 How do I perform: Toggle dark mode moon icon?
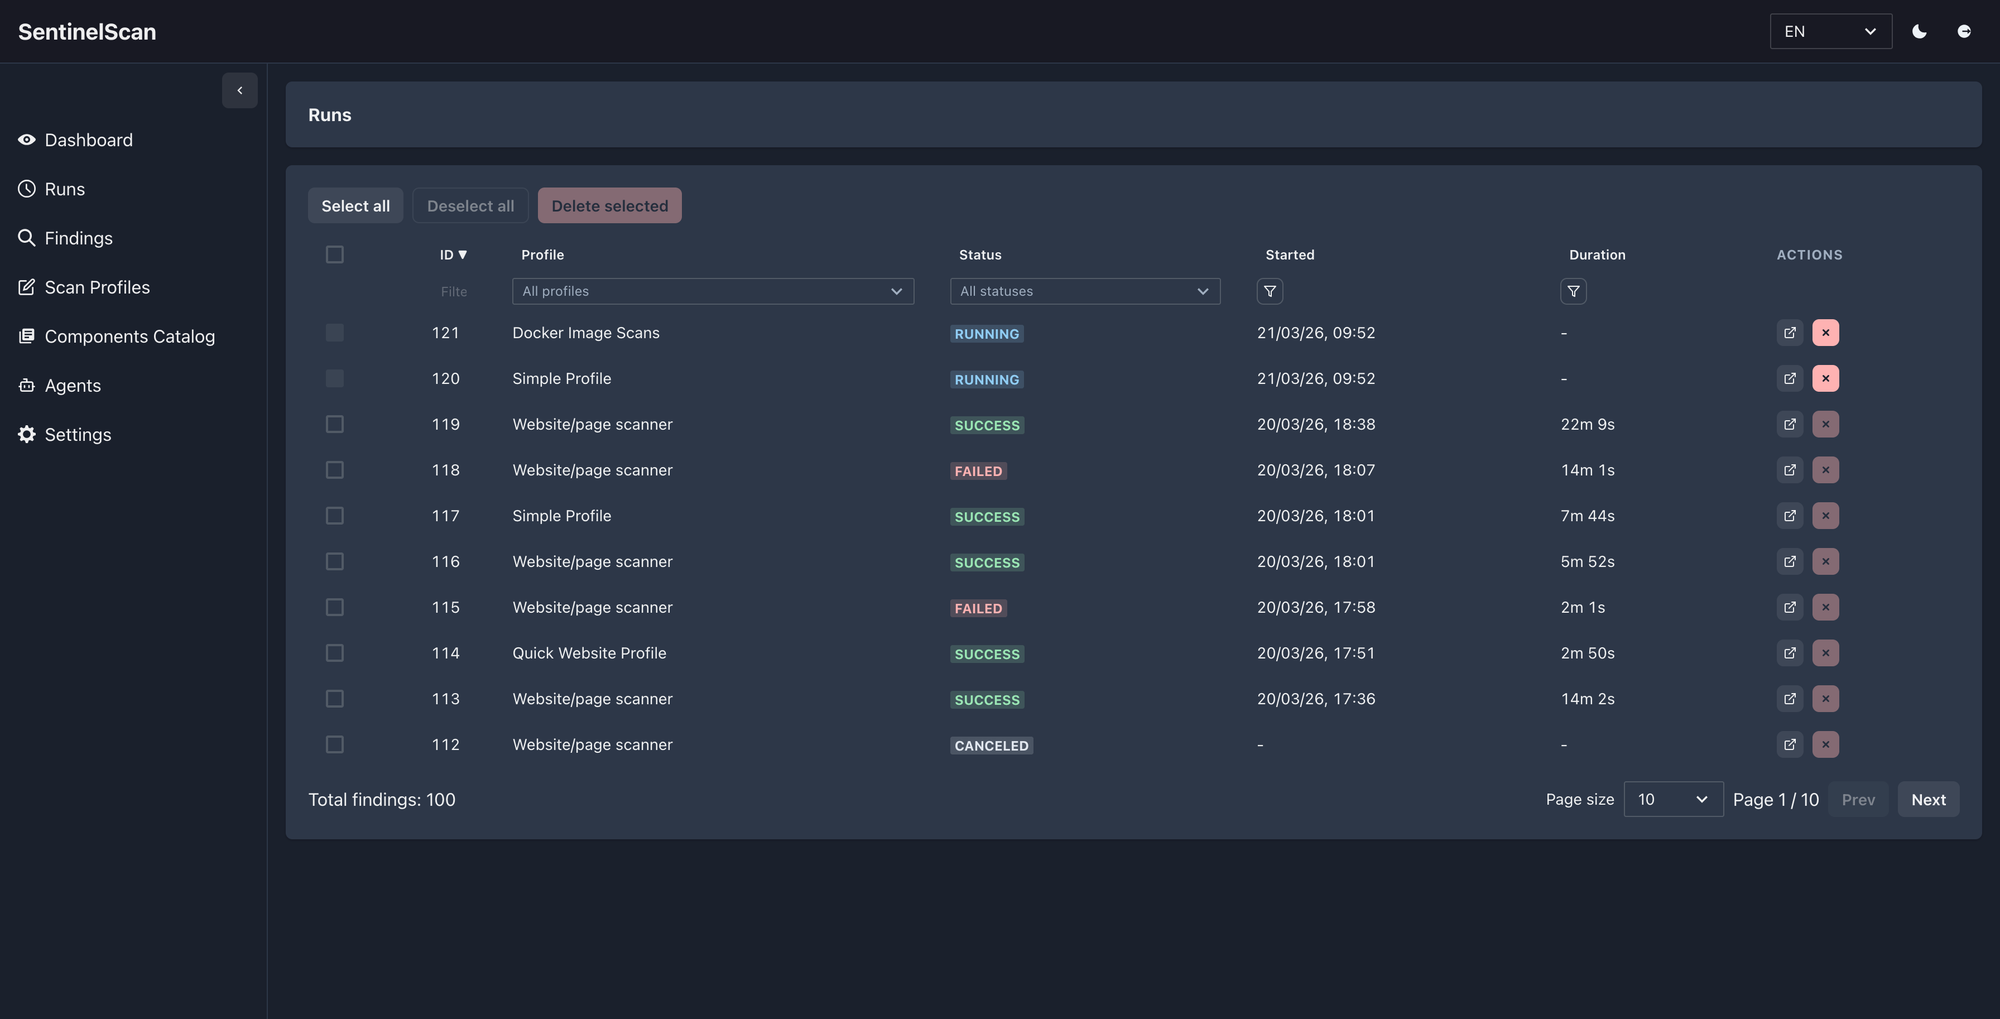click(x=1919, y=31)
